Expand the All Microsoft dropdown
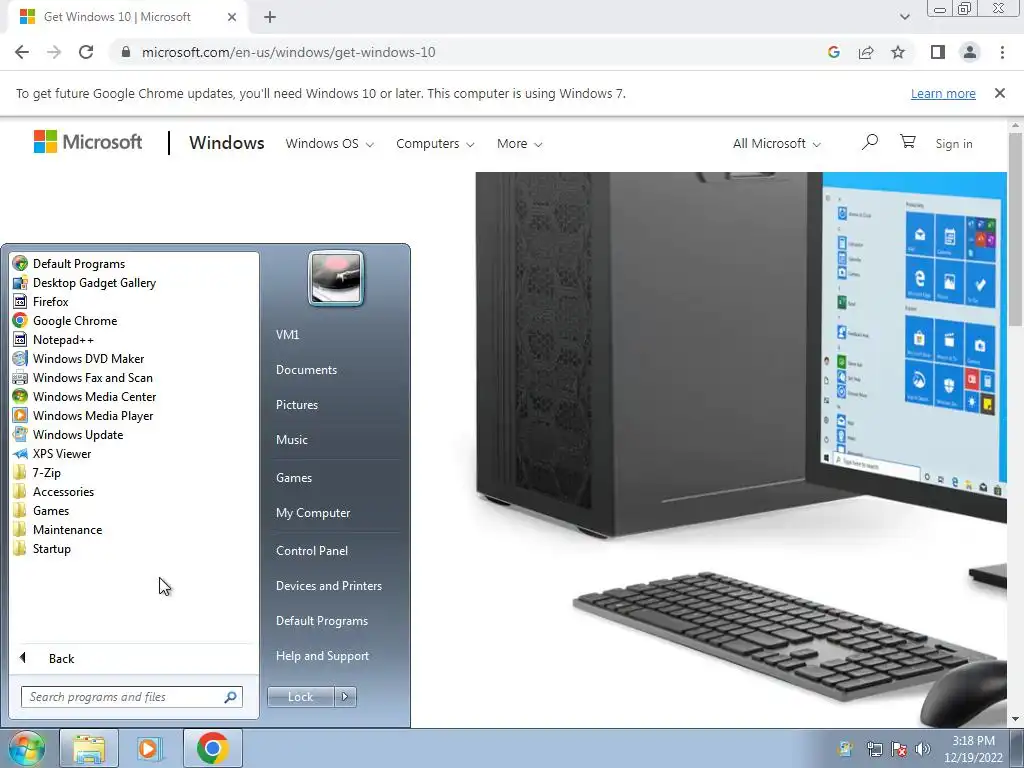1024x768 pixels. click(776, 144)
